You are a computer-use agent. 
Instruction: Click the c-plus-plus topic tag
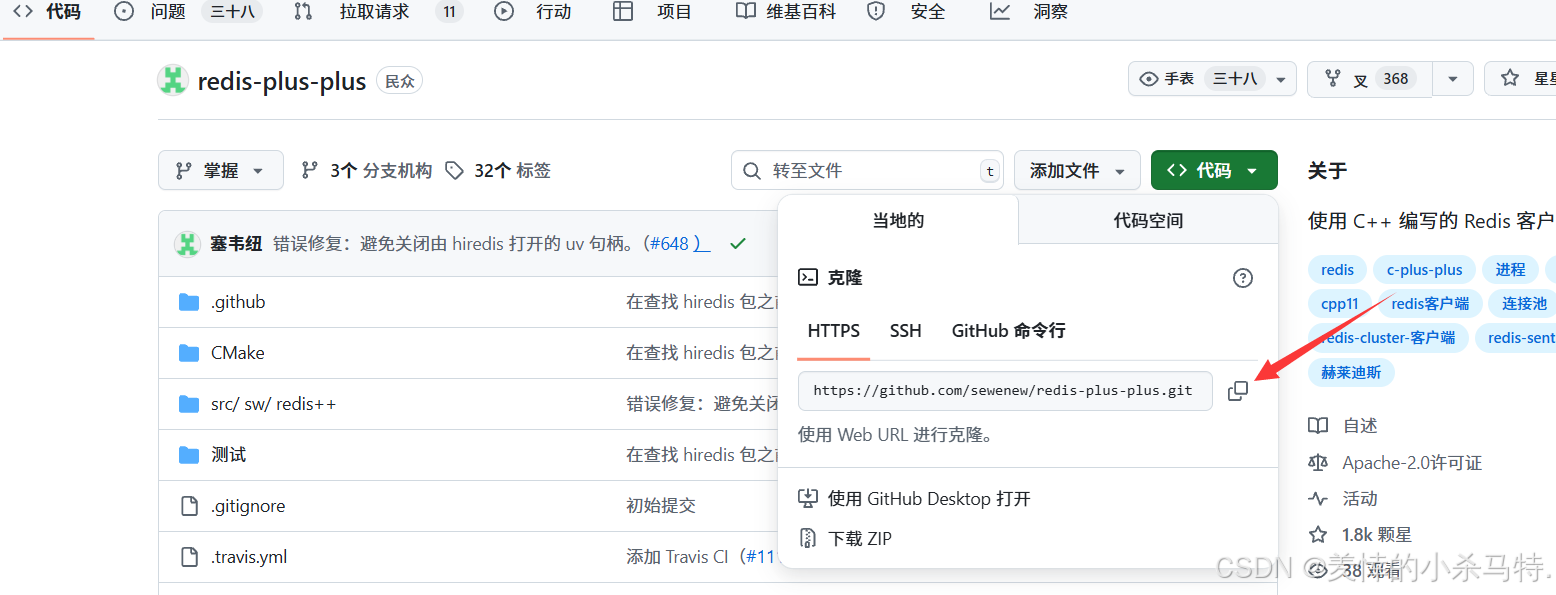coord(1424,270)
